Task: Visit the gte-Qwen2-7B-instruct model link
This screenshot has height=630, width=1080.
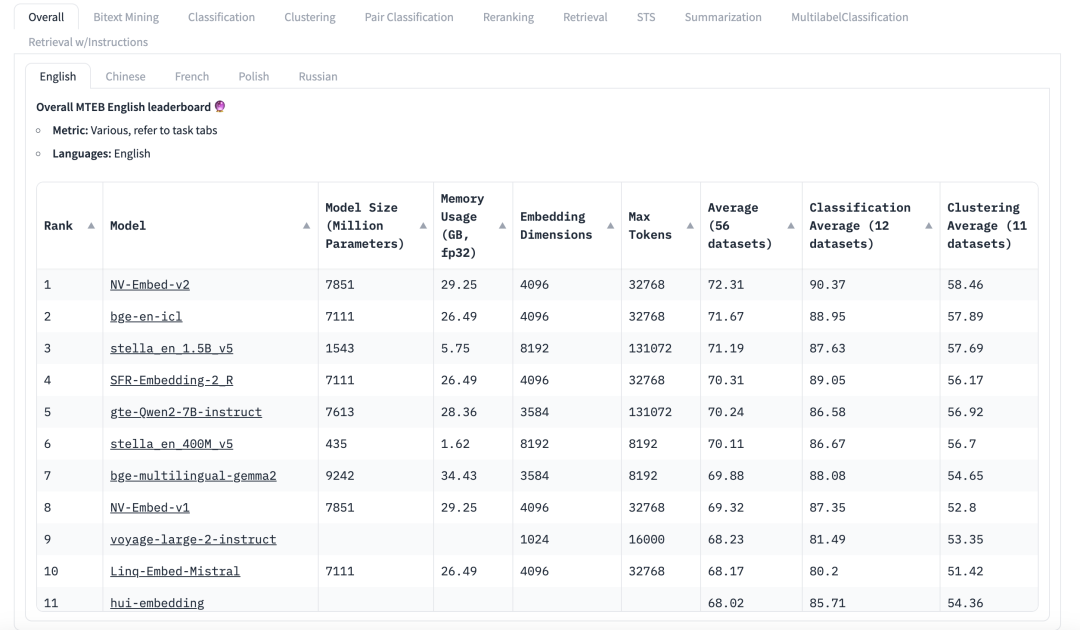Action: 185,412
